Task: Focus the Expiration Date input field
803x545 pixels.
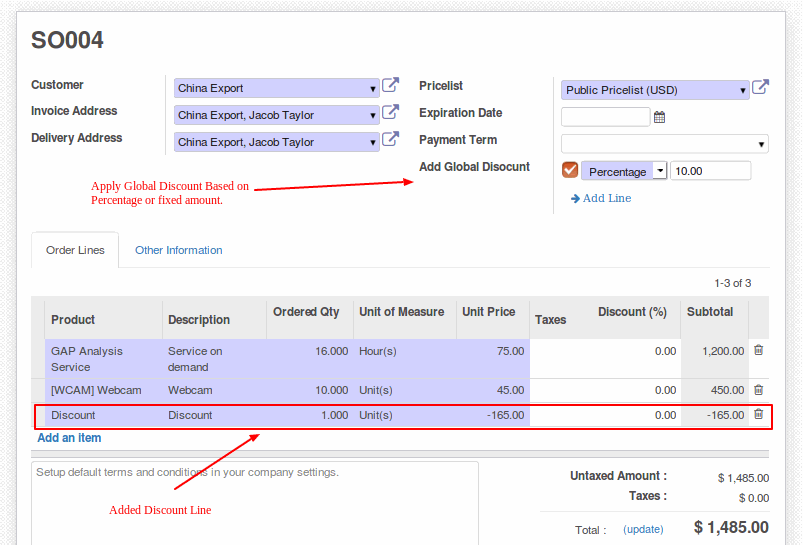Action: click(x=606, y=117)
